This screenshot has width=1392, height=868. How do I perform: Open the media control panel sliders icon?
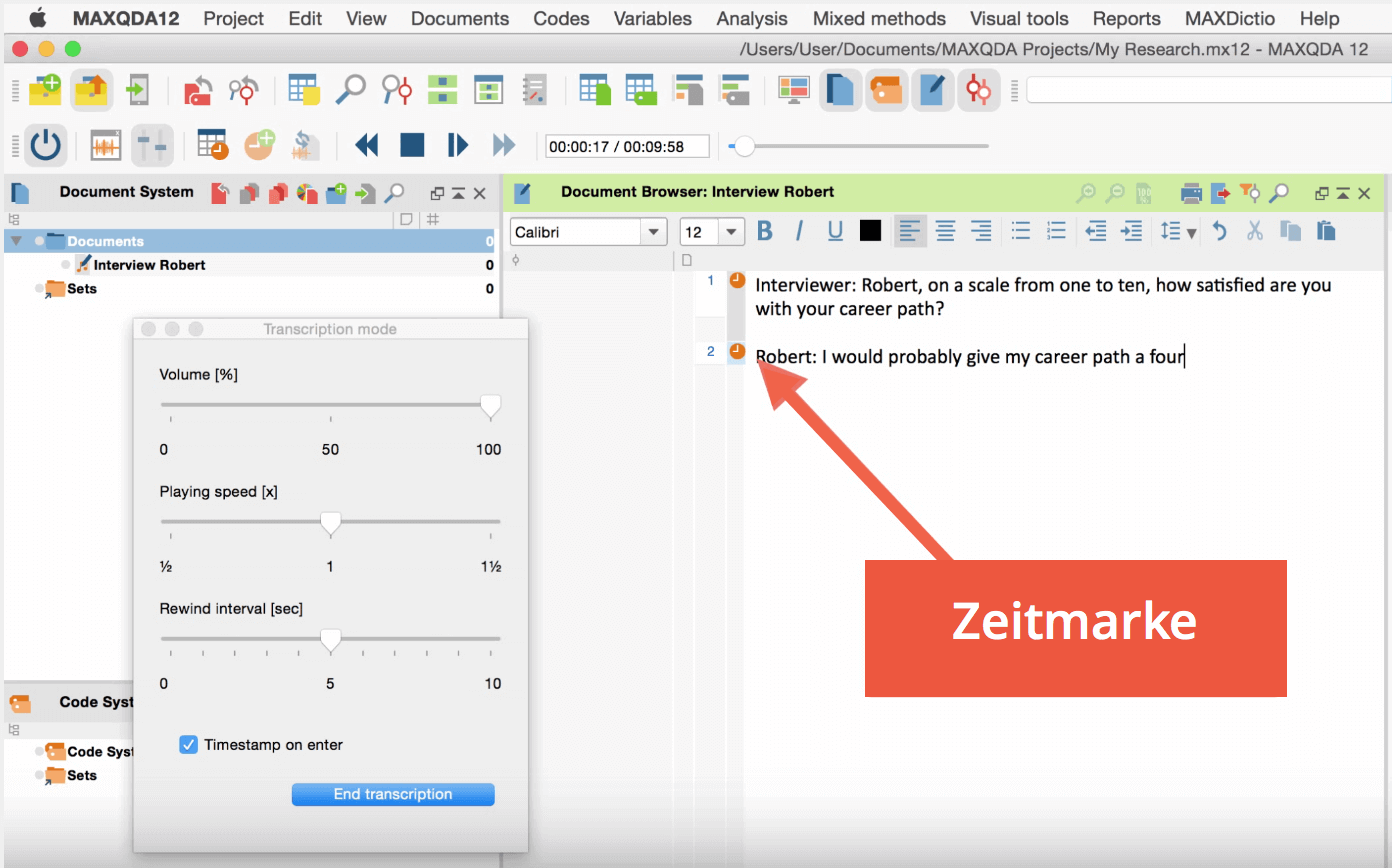pyautogui.click(x=152, y=146)
